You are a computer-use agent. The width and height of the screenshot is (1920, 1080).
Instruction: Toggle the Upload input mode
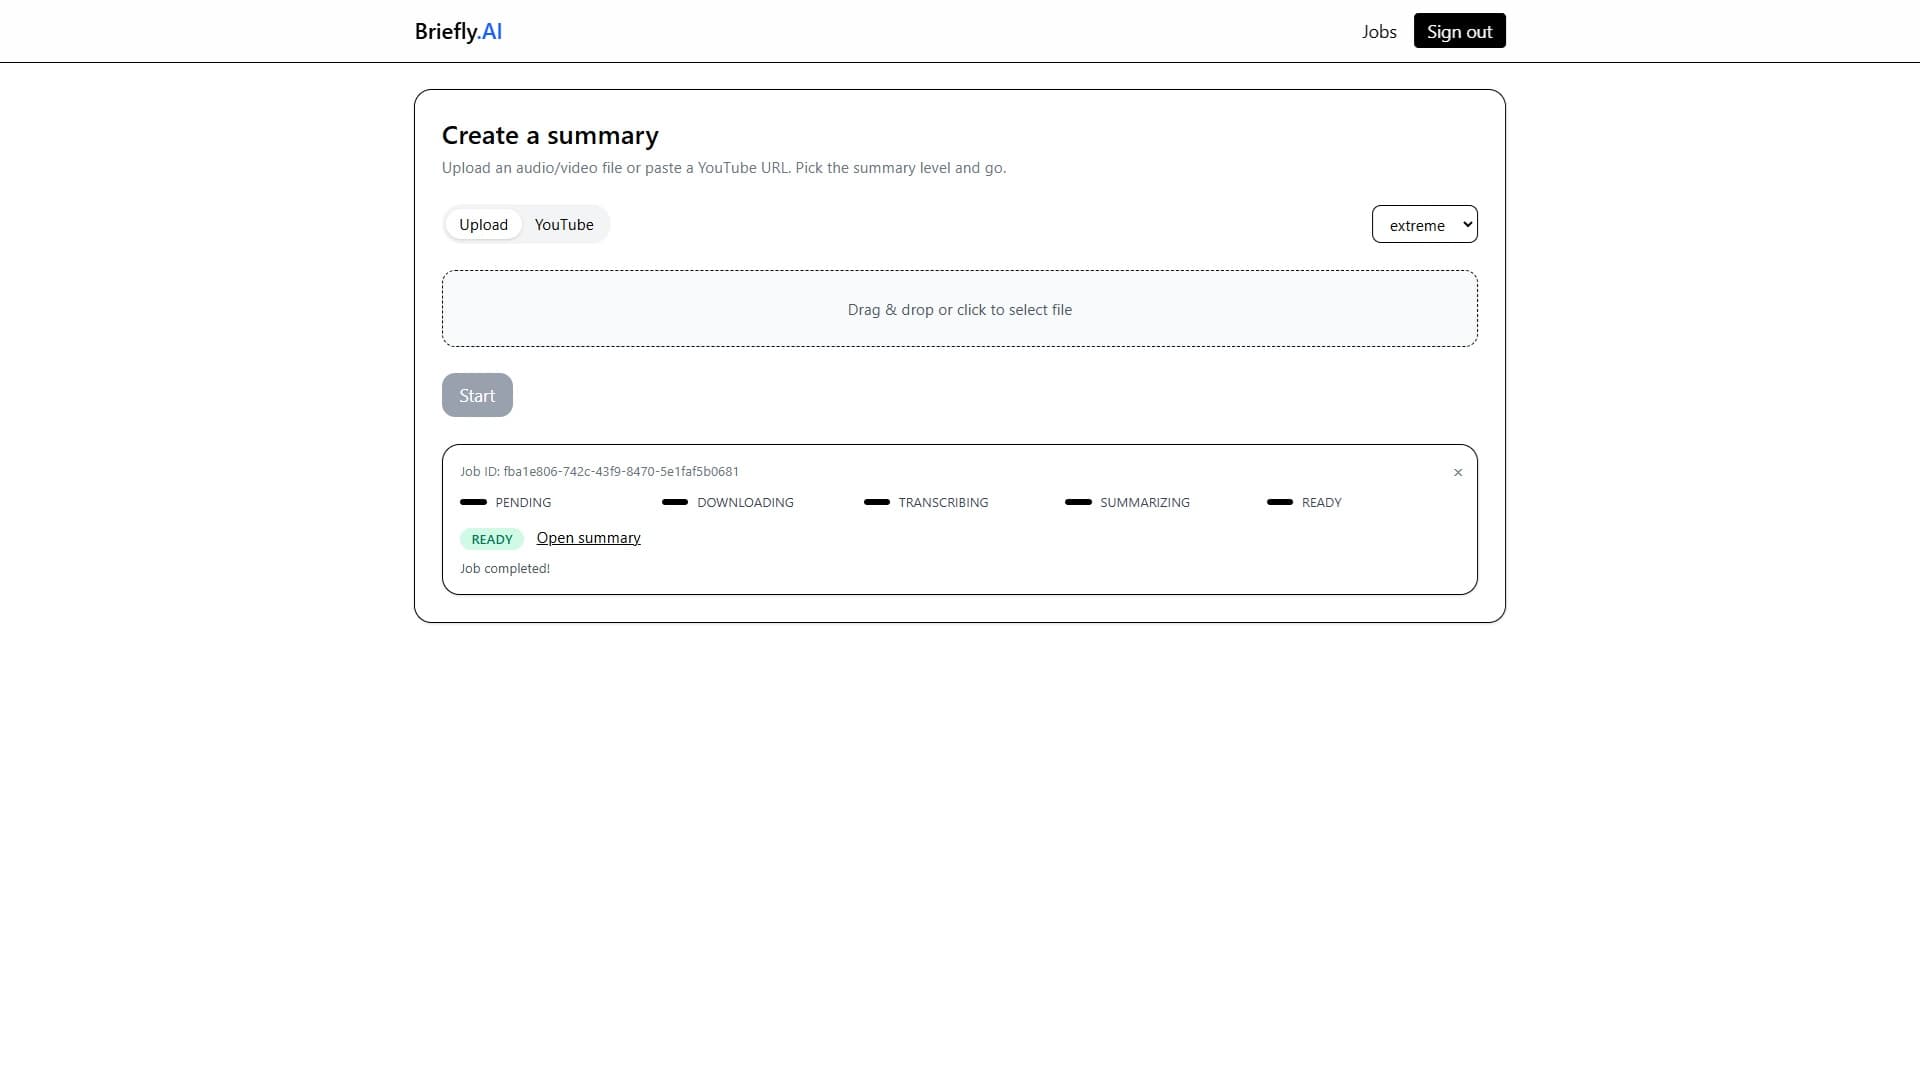(483, 224)
